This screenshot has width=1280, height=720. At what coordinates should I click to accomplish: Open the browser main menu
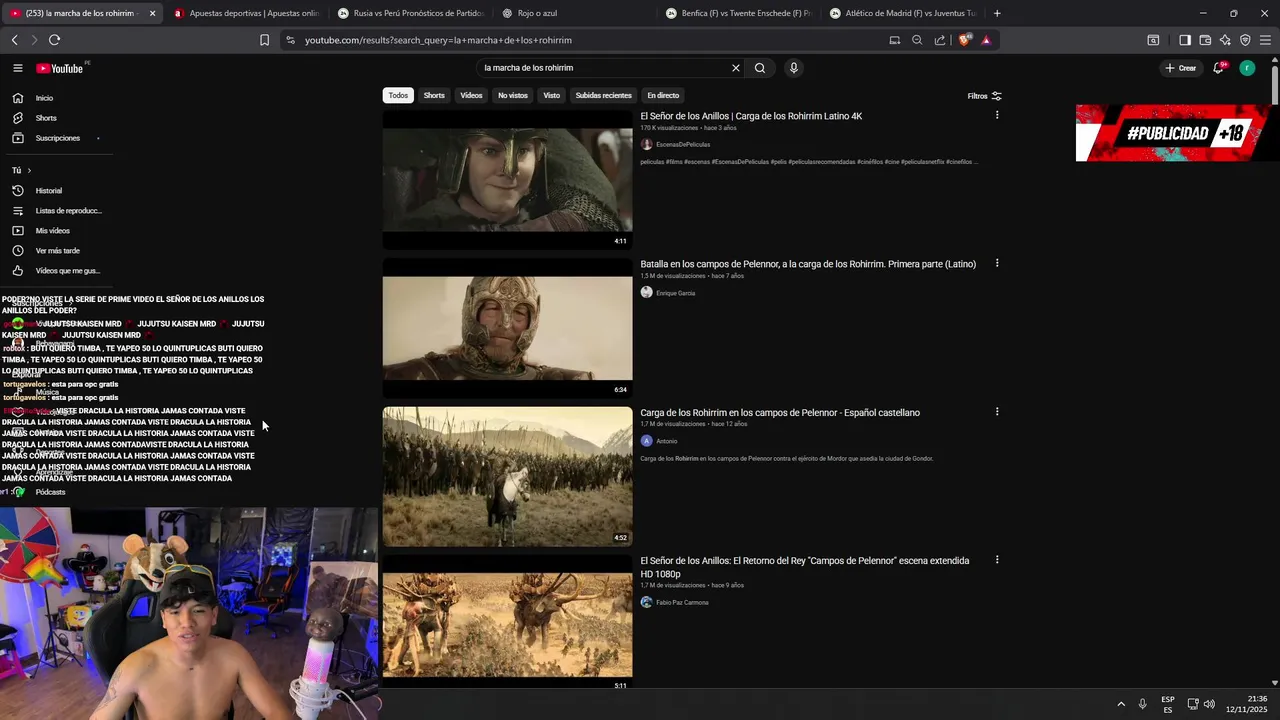pyautogui.click(x=1265, y=40)
